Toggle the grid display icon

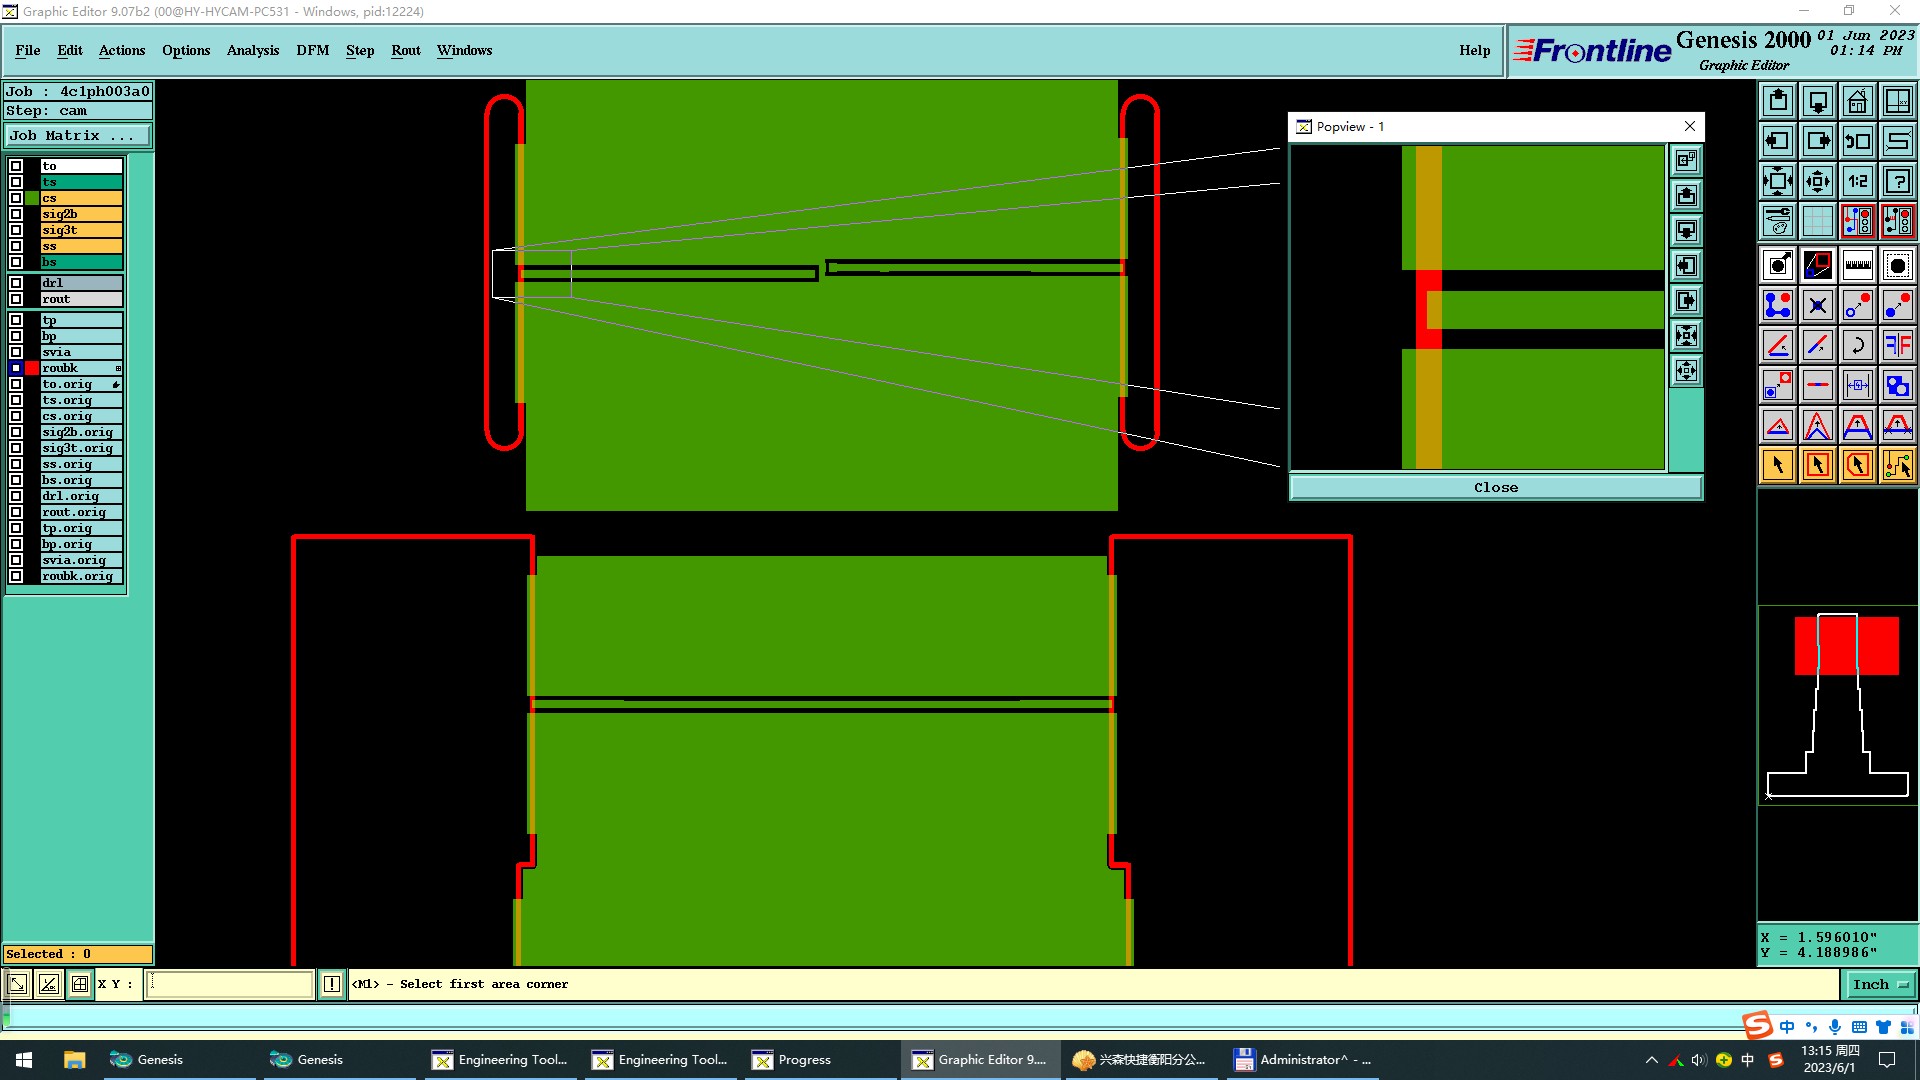pos(1817,221)
